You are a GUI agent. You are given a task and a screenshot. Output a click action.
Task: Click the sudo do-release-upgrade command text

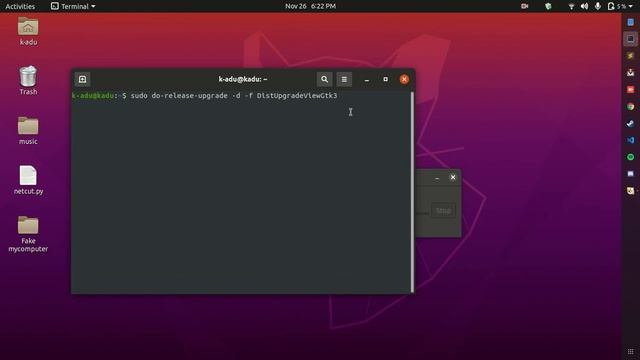coord(234,96)
